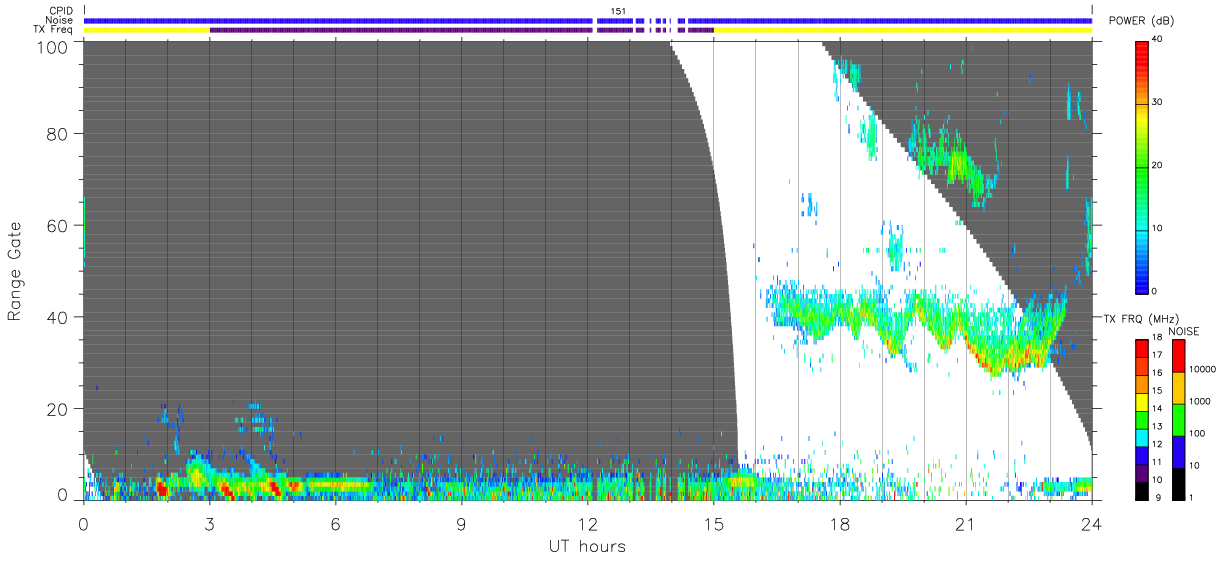Click the Range Gate axis label
1228x567 pixels.
(15, 270)
